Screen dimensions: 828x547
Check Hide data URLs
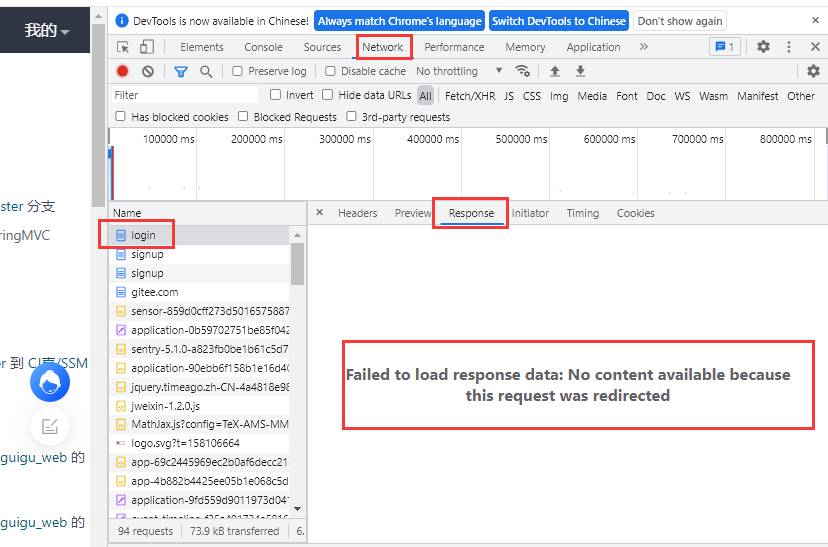pos(327,95)
